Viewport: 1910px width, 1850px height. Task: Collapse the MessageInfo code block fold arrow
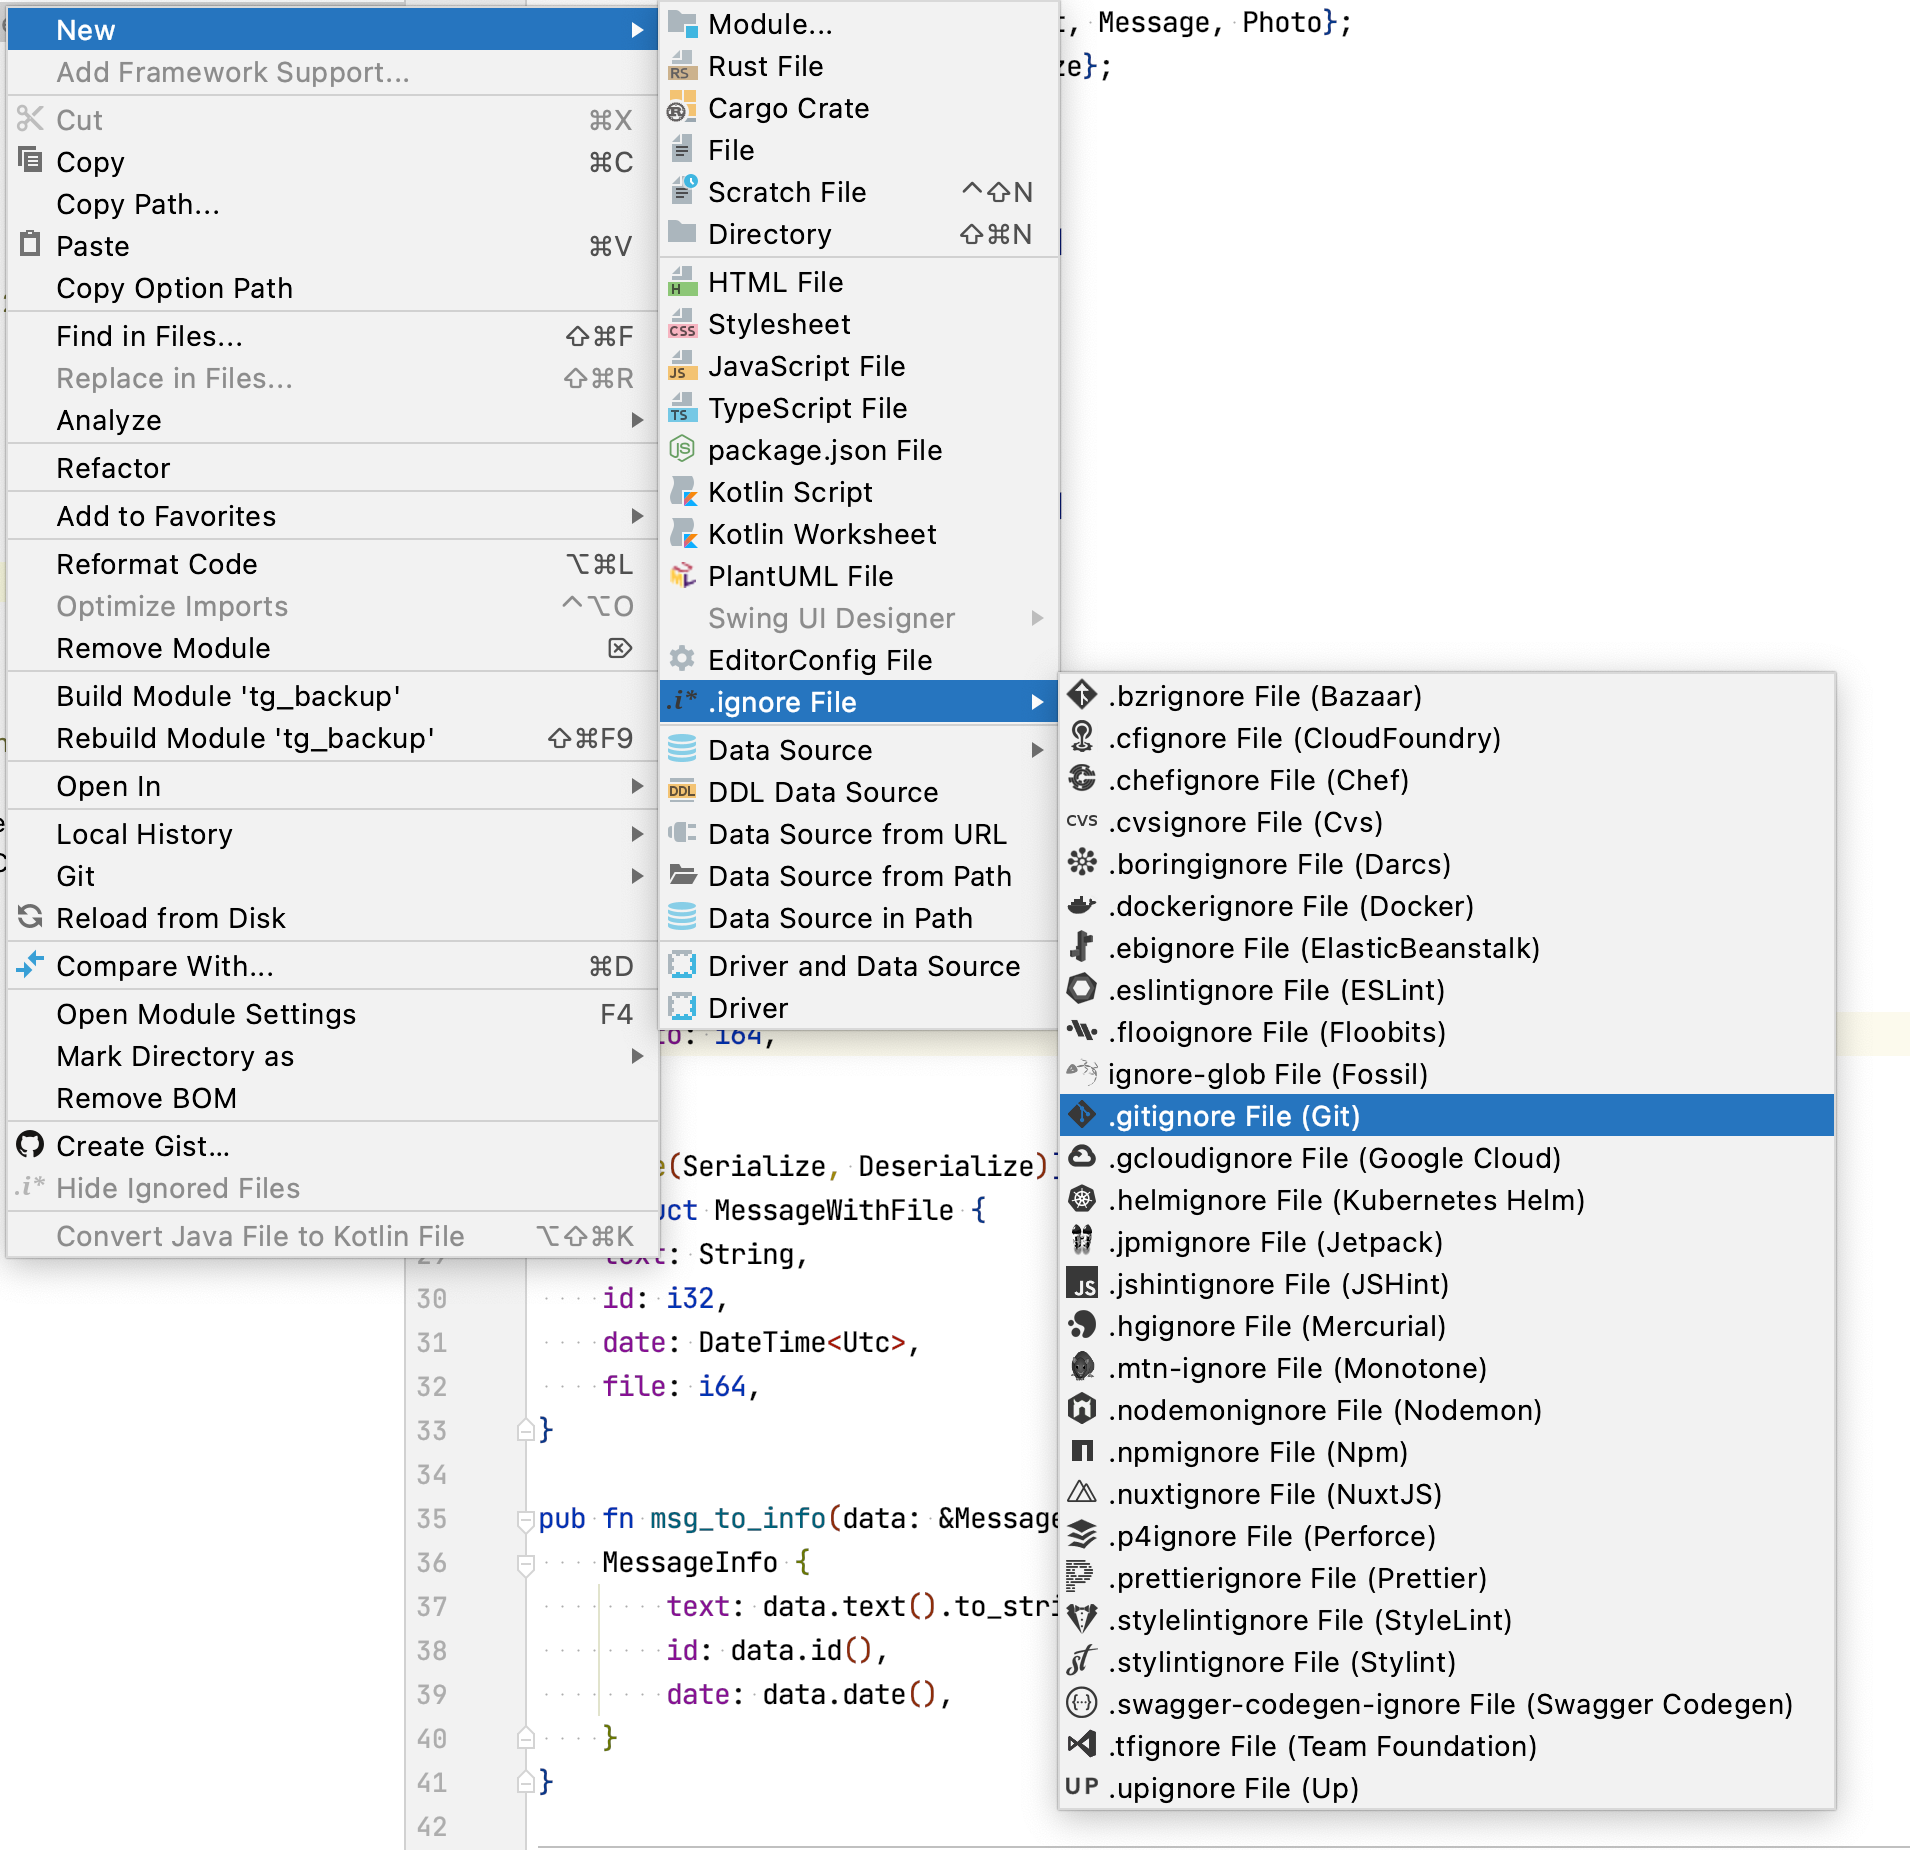[527, 1563]
